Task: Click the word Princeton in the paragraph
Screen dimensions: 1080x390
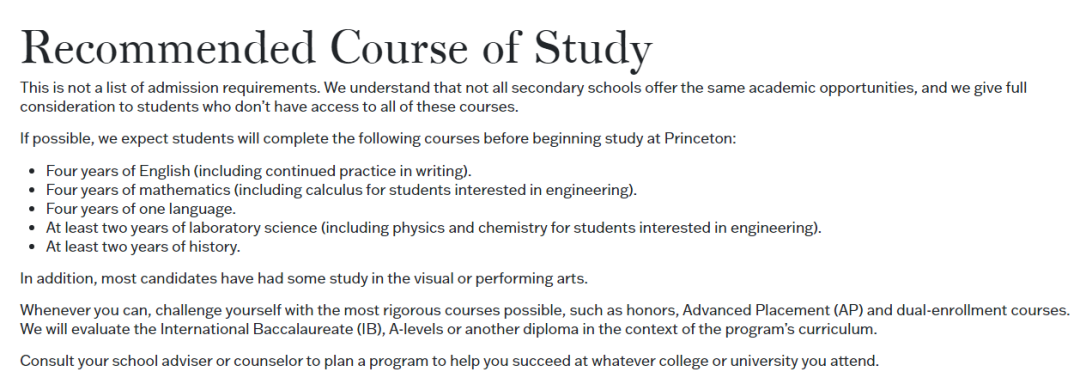Action: [698, 138]
